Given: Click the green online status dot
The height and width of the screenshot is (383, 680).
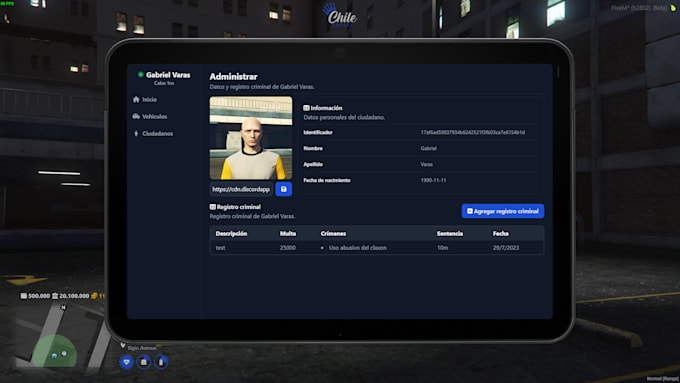Looking at the screenshot, I should pyautogui.click(x=141, y=75).
